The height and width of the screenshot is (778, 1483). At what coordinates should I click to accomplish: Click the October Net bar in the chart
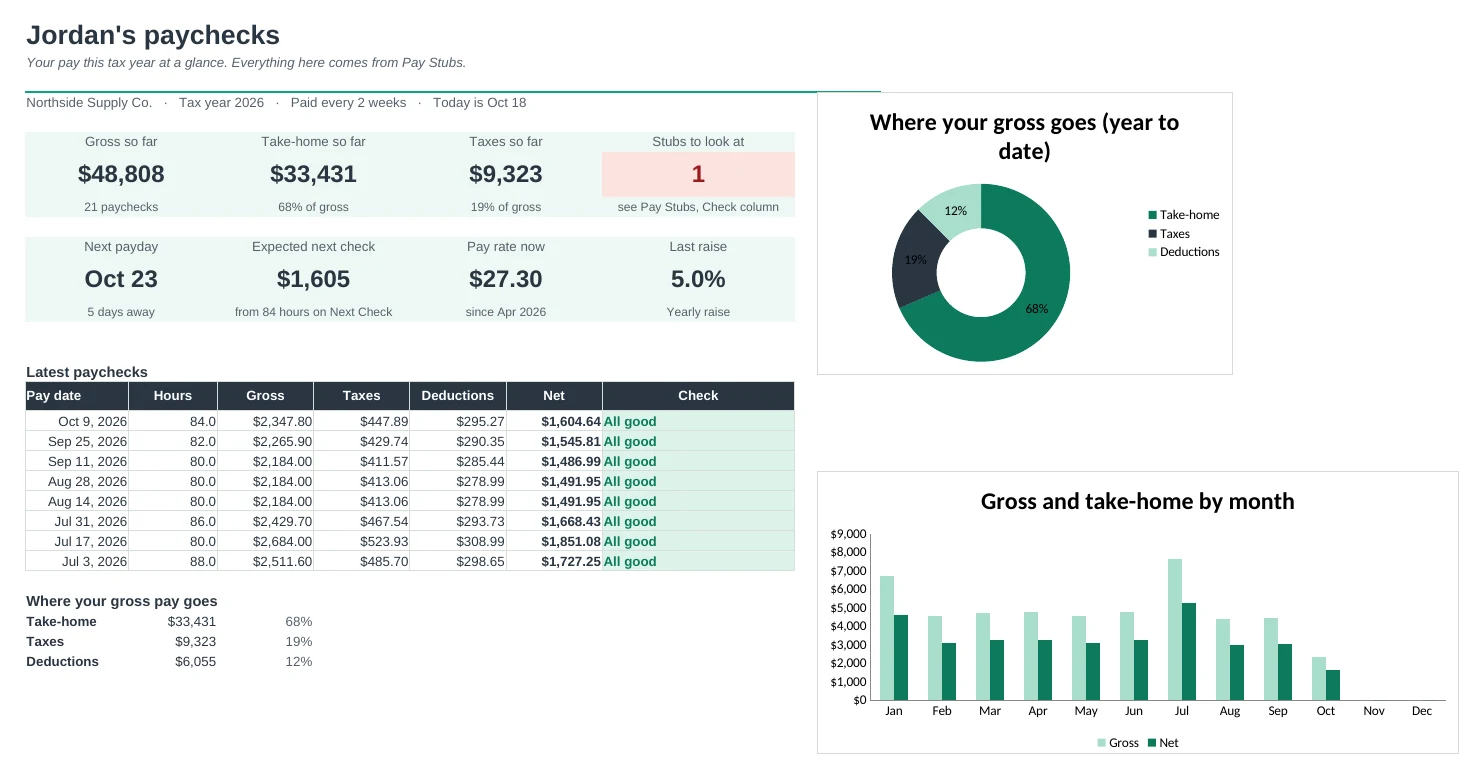click(x=1333, y=685)
